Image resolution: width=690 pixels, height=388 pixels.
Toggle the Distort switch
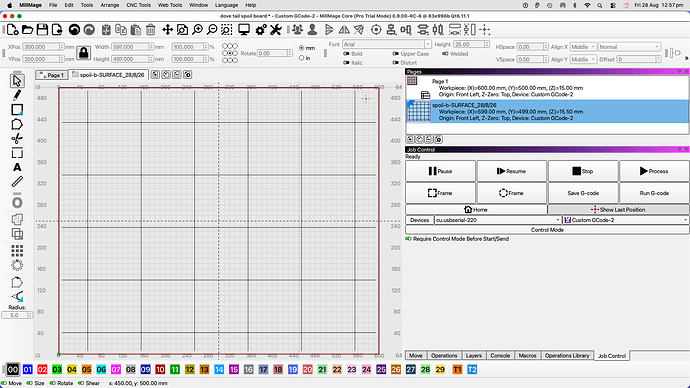click(395, 62)
